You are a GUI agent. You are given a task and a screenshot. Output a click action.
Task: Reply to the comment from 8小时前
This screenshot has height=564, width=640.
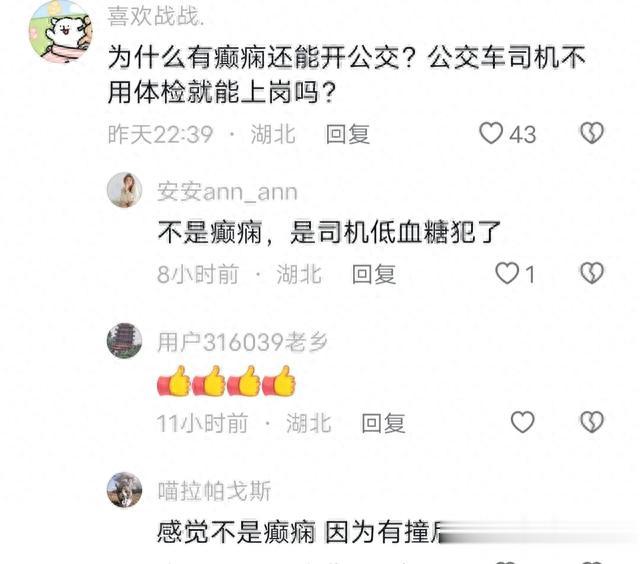click(x=374, y=274)
